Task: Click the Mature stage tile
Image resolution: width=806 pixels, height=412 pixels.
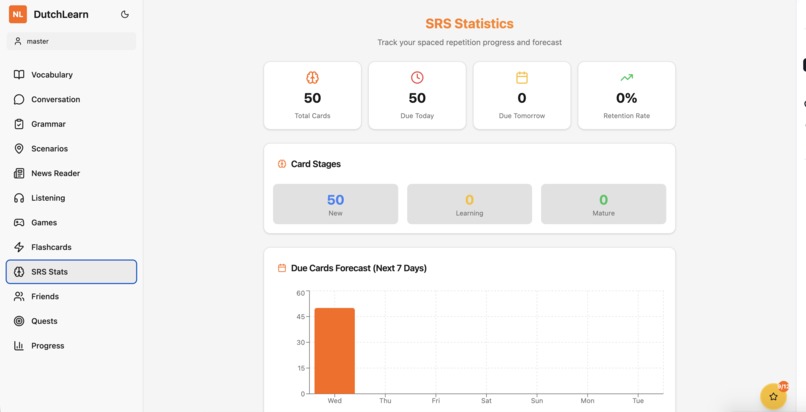Action: tap(603, 204)
